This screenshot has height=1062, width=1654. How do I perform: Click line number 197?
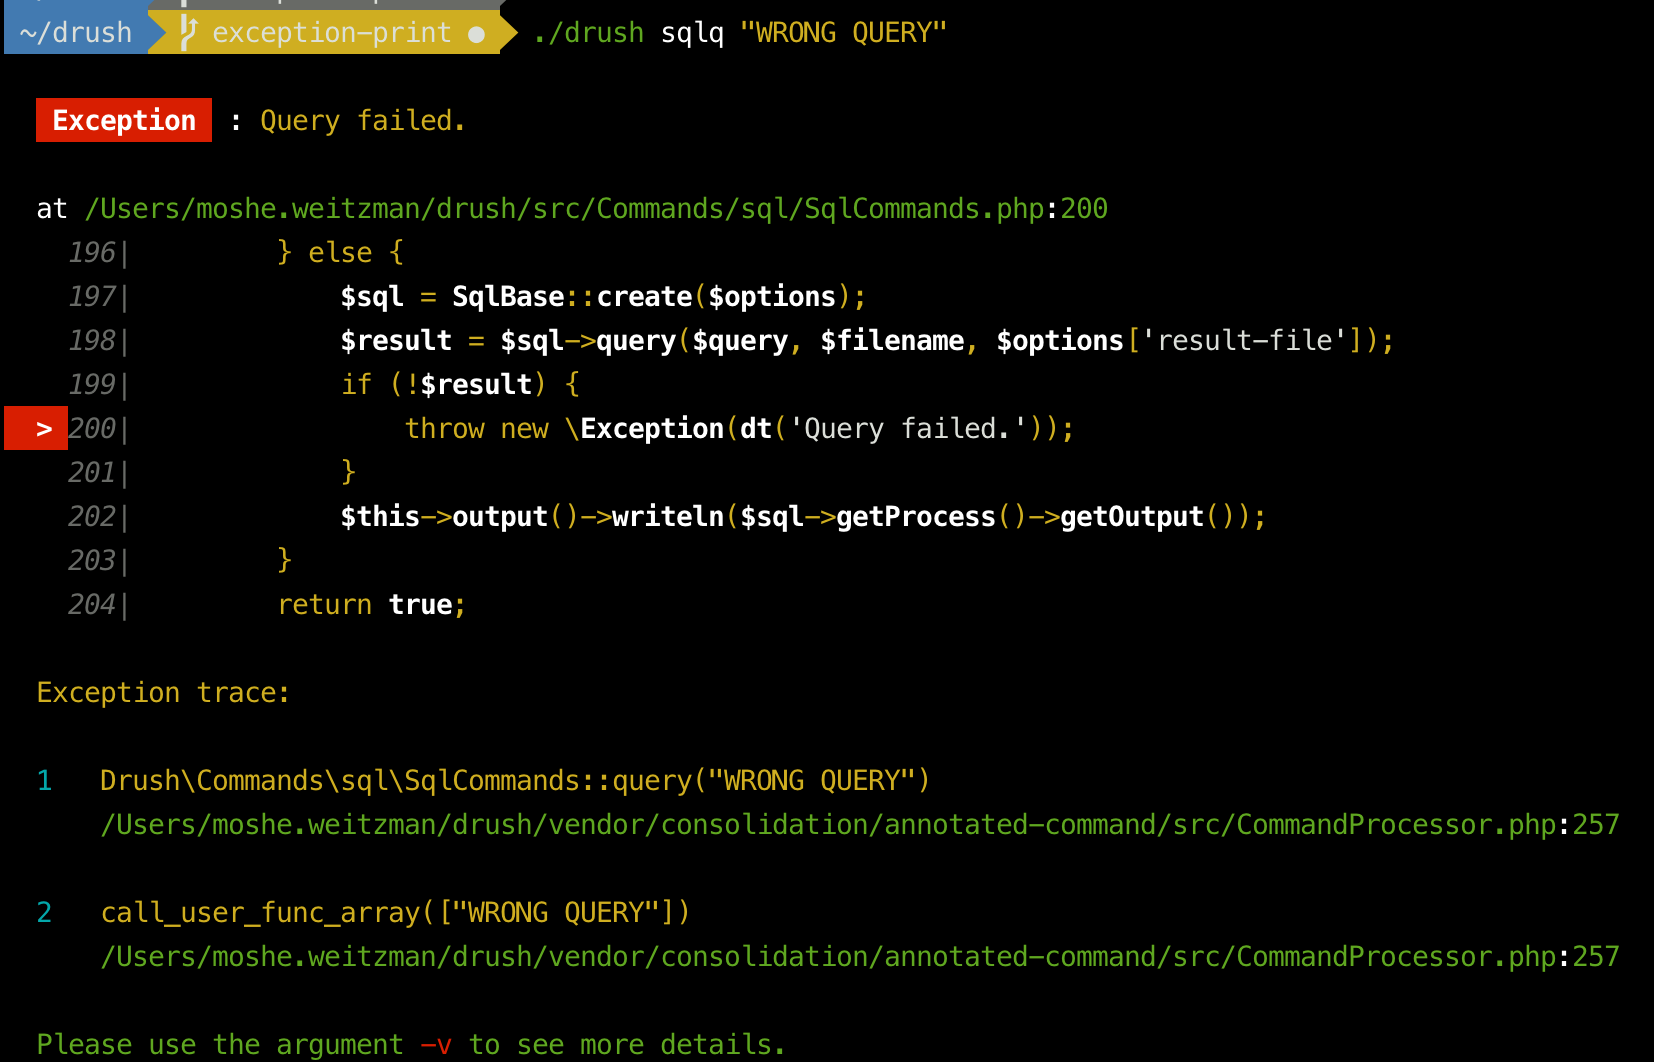tap(92, 296)
